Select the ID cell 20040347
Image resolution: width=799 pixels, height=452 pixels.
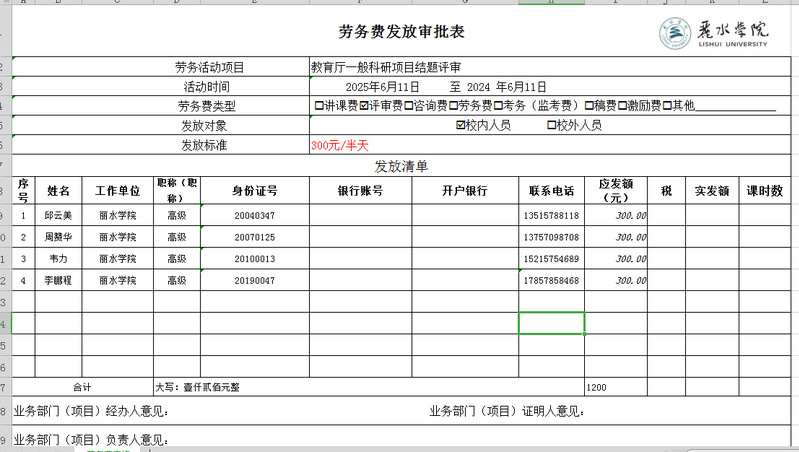coord(255,215)
